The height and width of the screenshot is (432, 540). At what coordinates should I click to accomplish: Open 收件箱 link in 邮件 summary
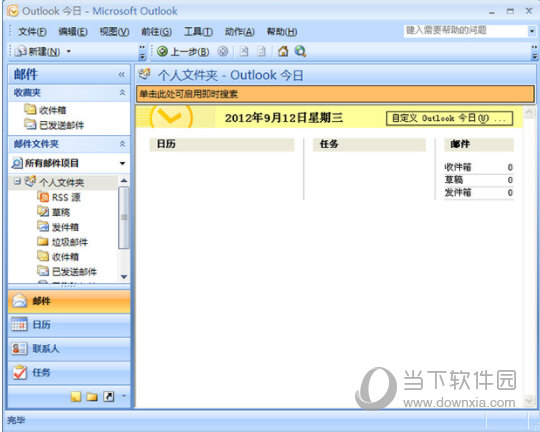[458, 167]
